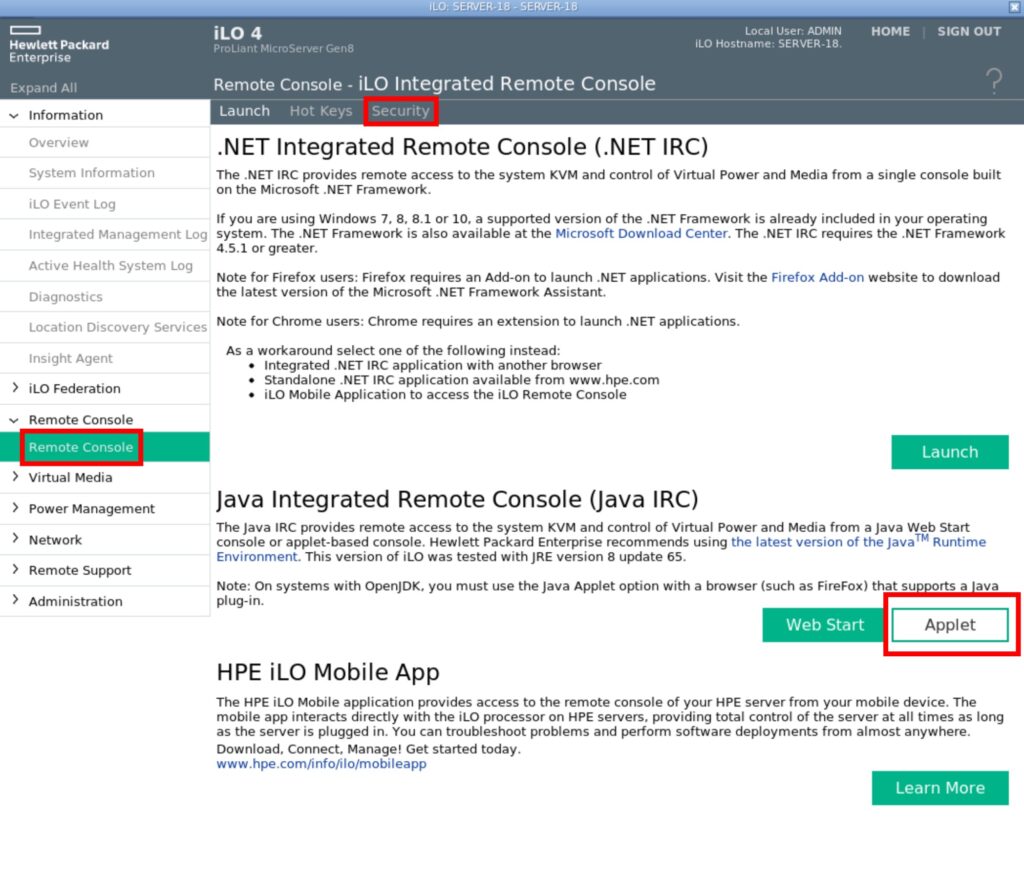The height and width of the screenshot is (876, 1024).
Task: Collapse the Remote Console section chevron
Action: tap(14, 420)
